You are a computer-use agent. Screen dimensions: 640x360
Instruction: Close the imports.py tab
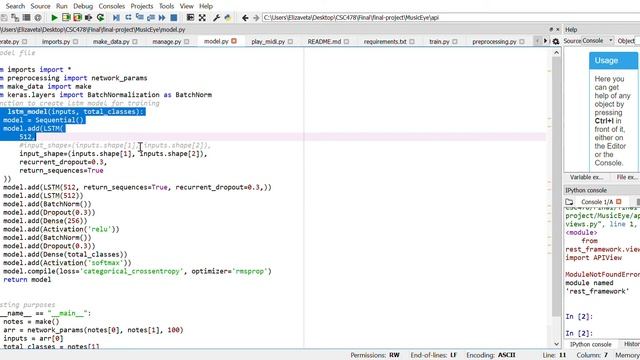tap(76, 42)
